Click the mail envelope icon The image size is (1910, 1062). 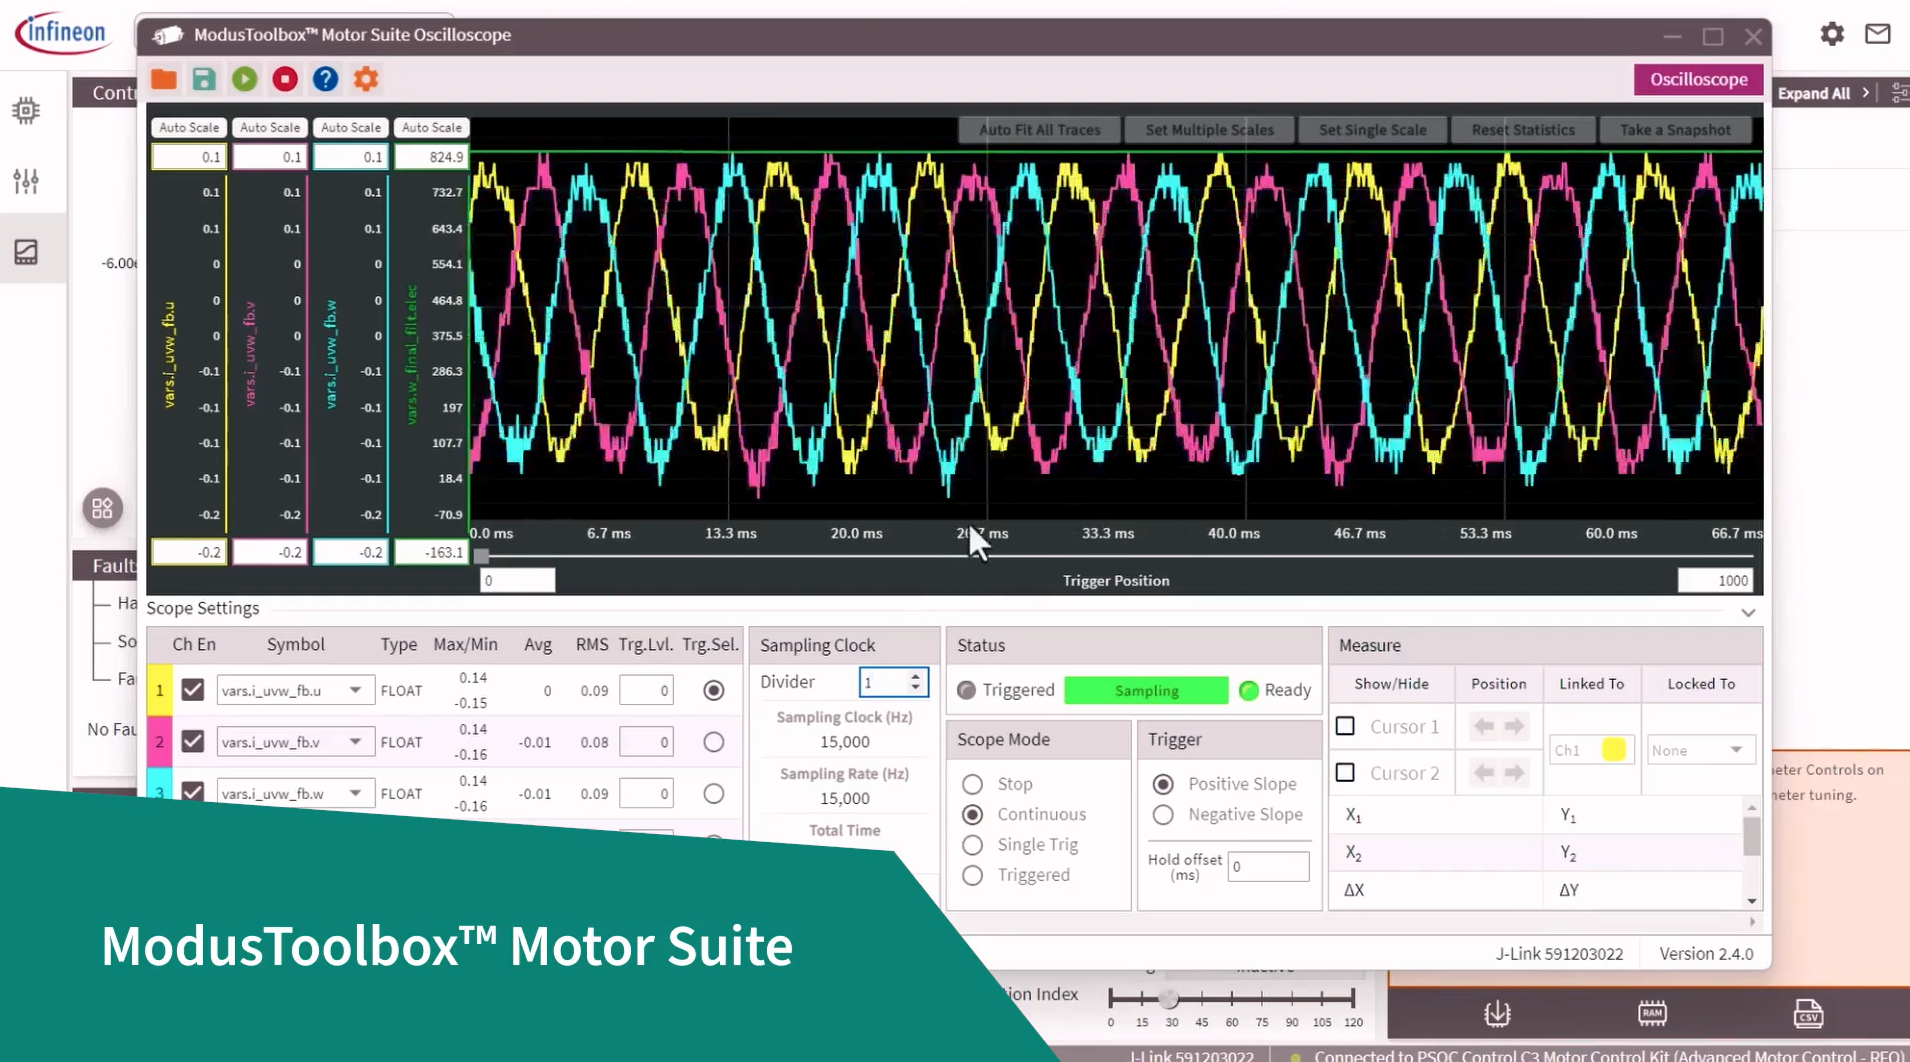[x=1877, y=34]
